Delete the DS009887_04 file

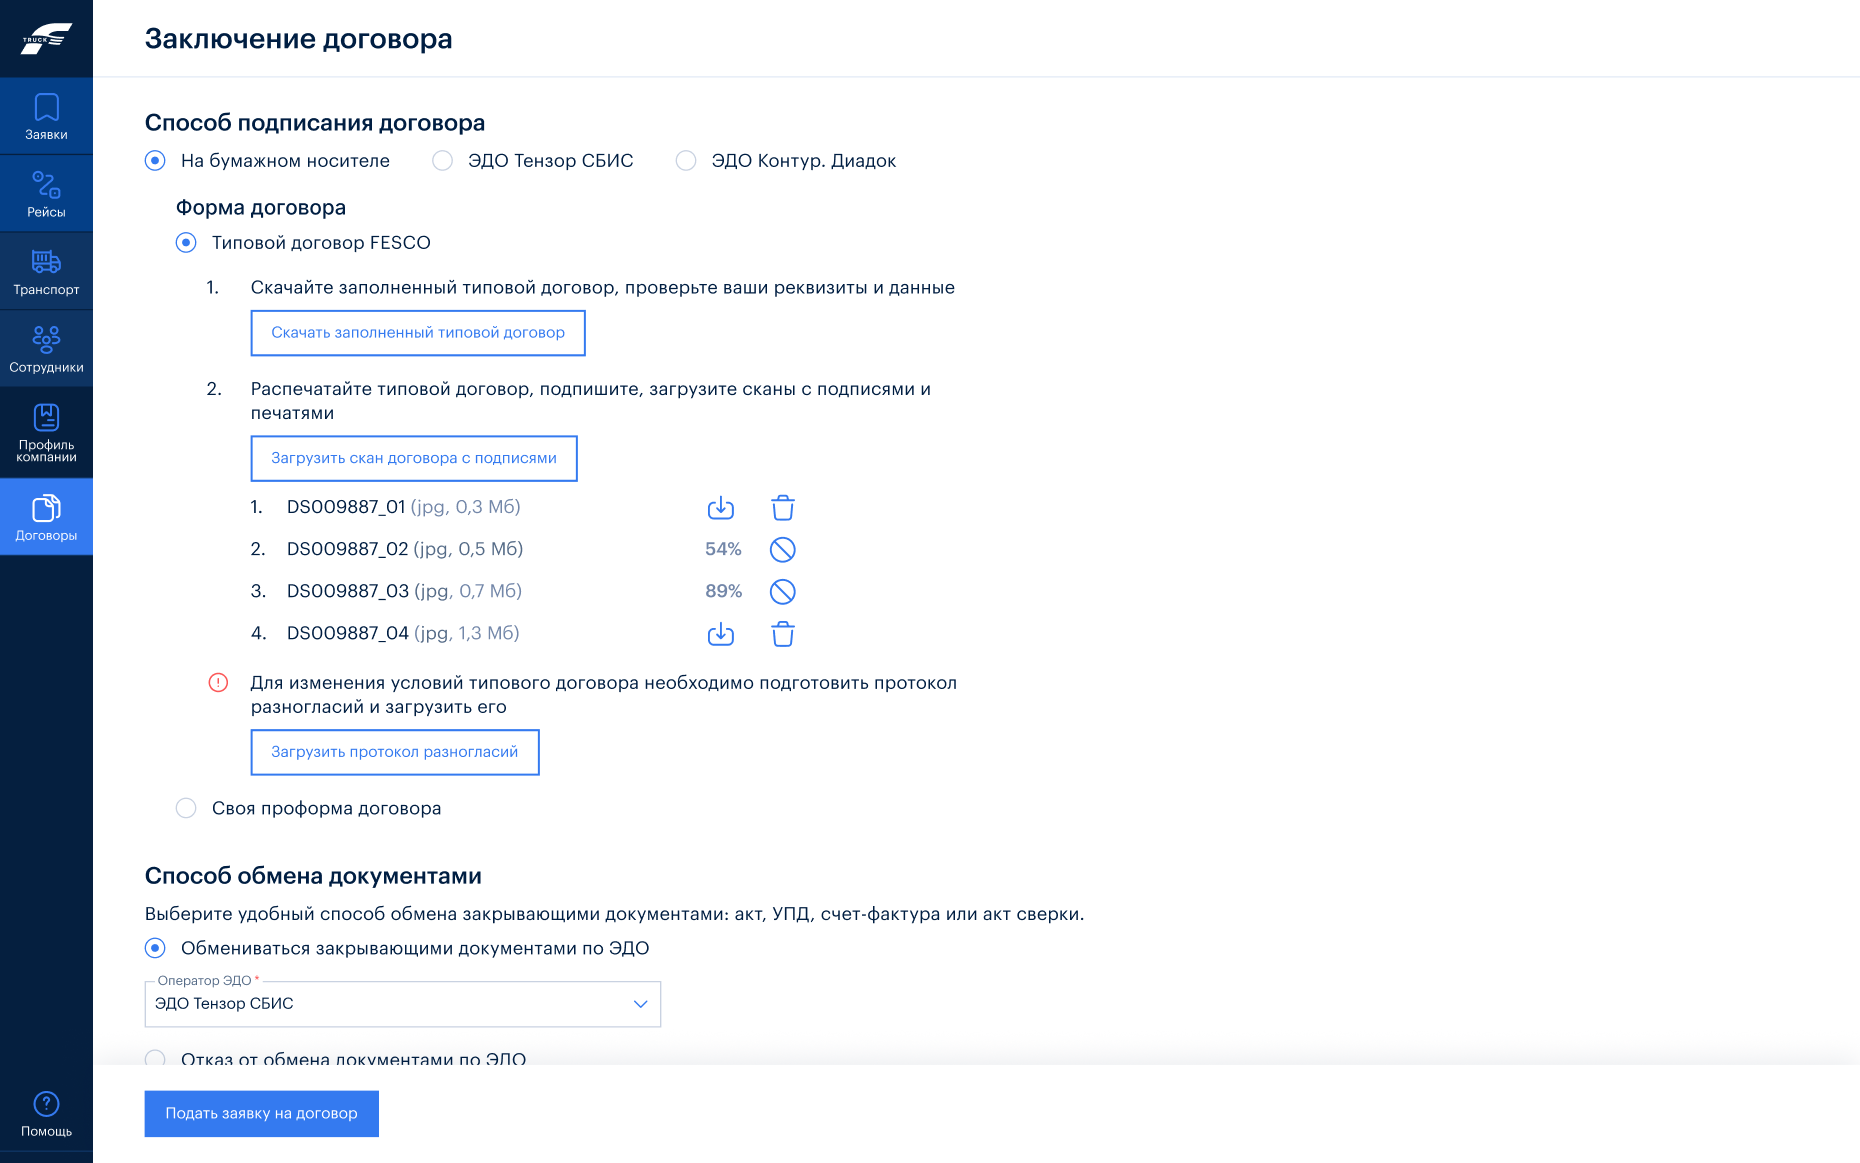click(x=783, y=634)
